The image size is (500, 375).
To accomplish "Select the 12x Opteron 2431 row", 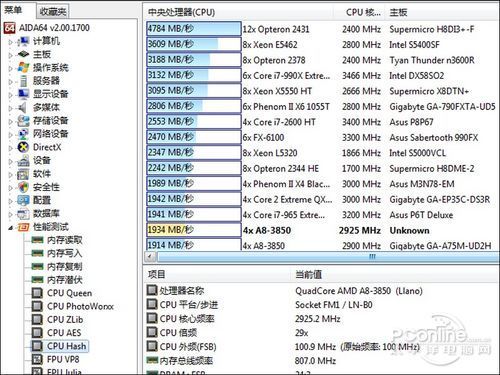I will 322,29.
